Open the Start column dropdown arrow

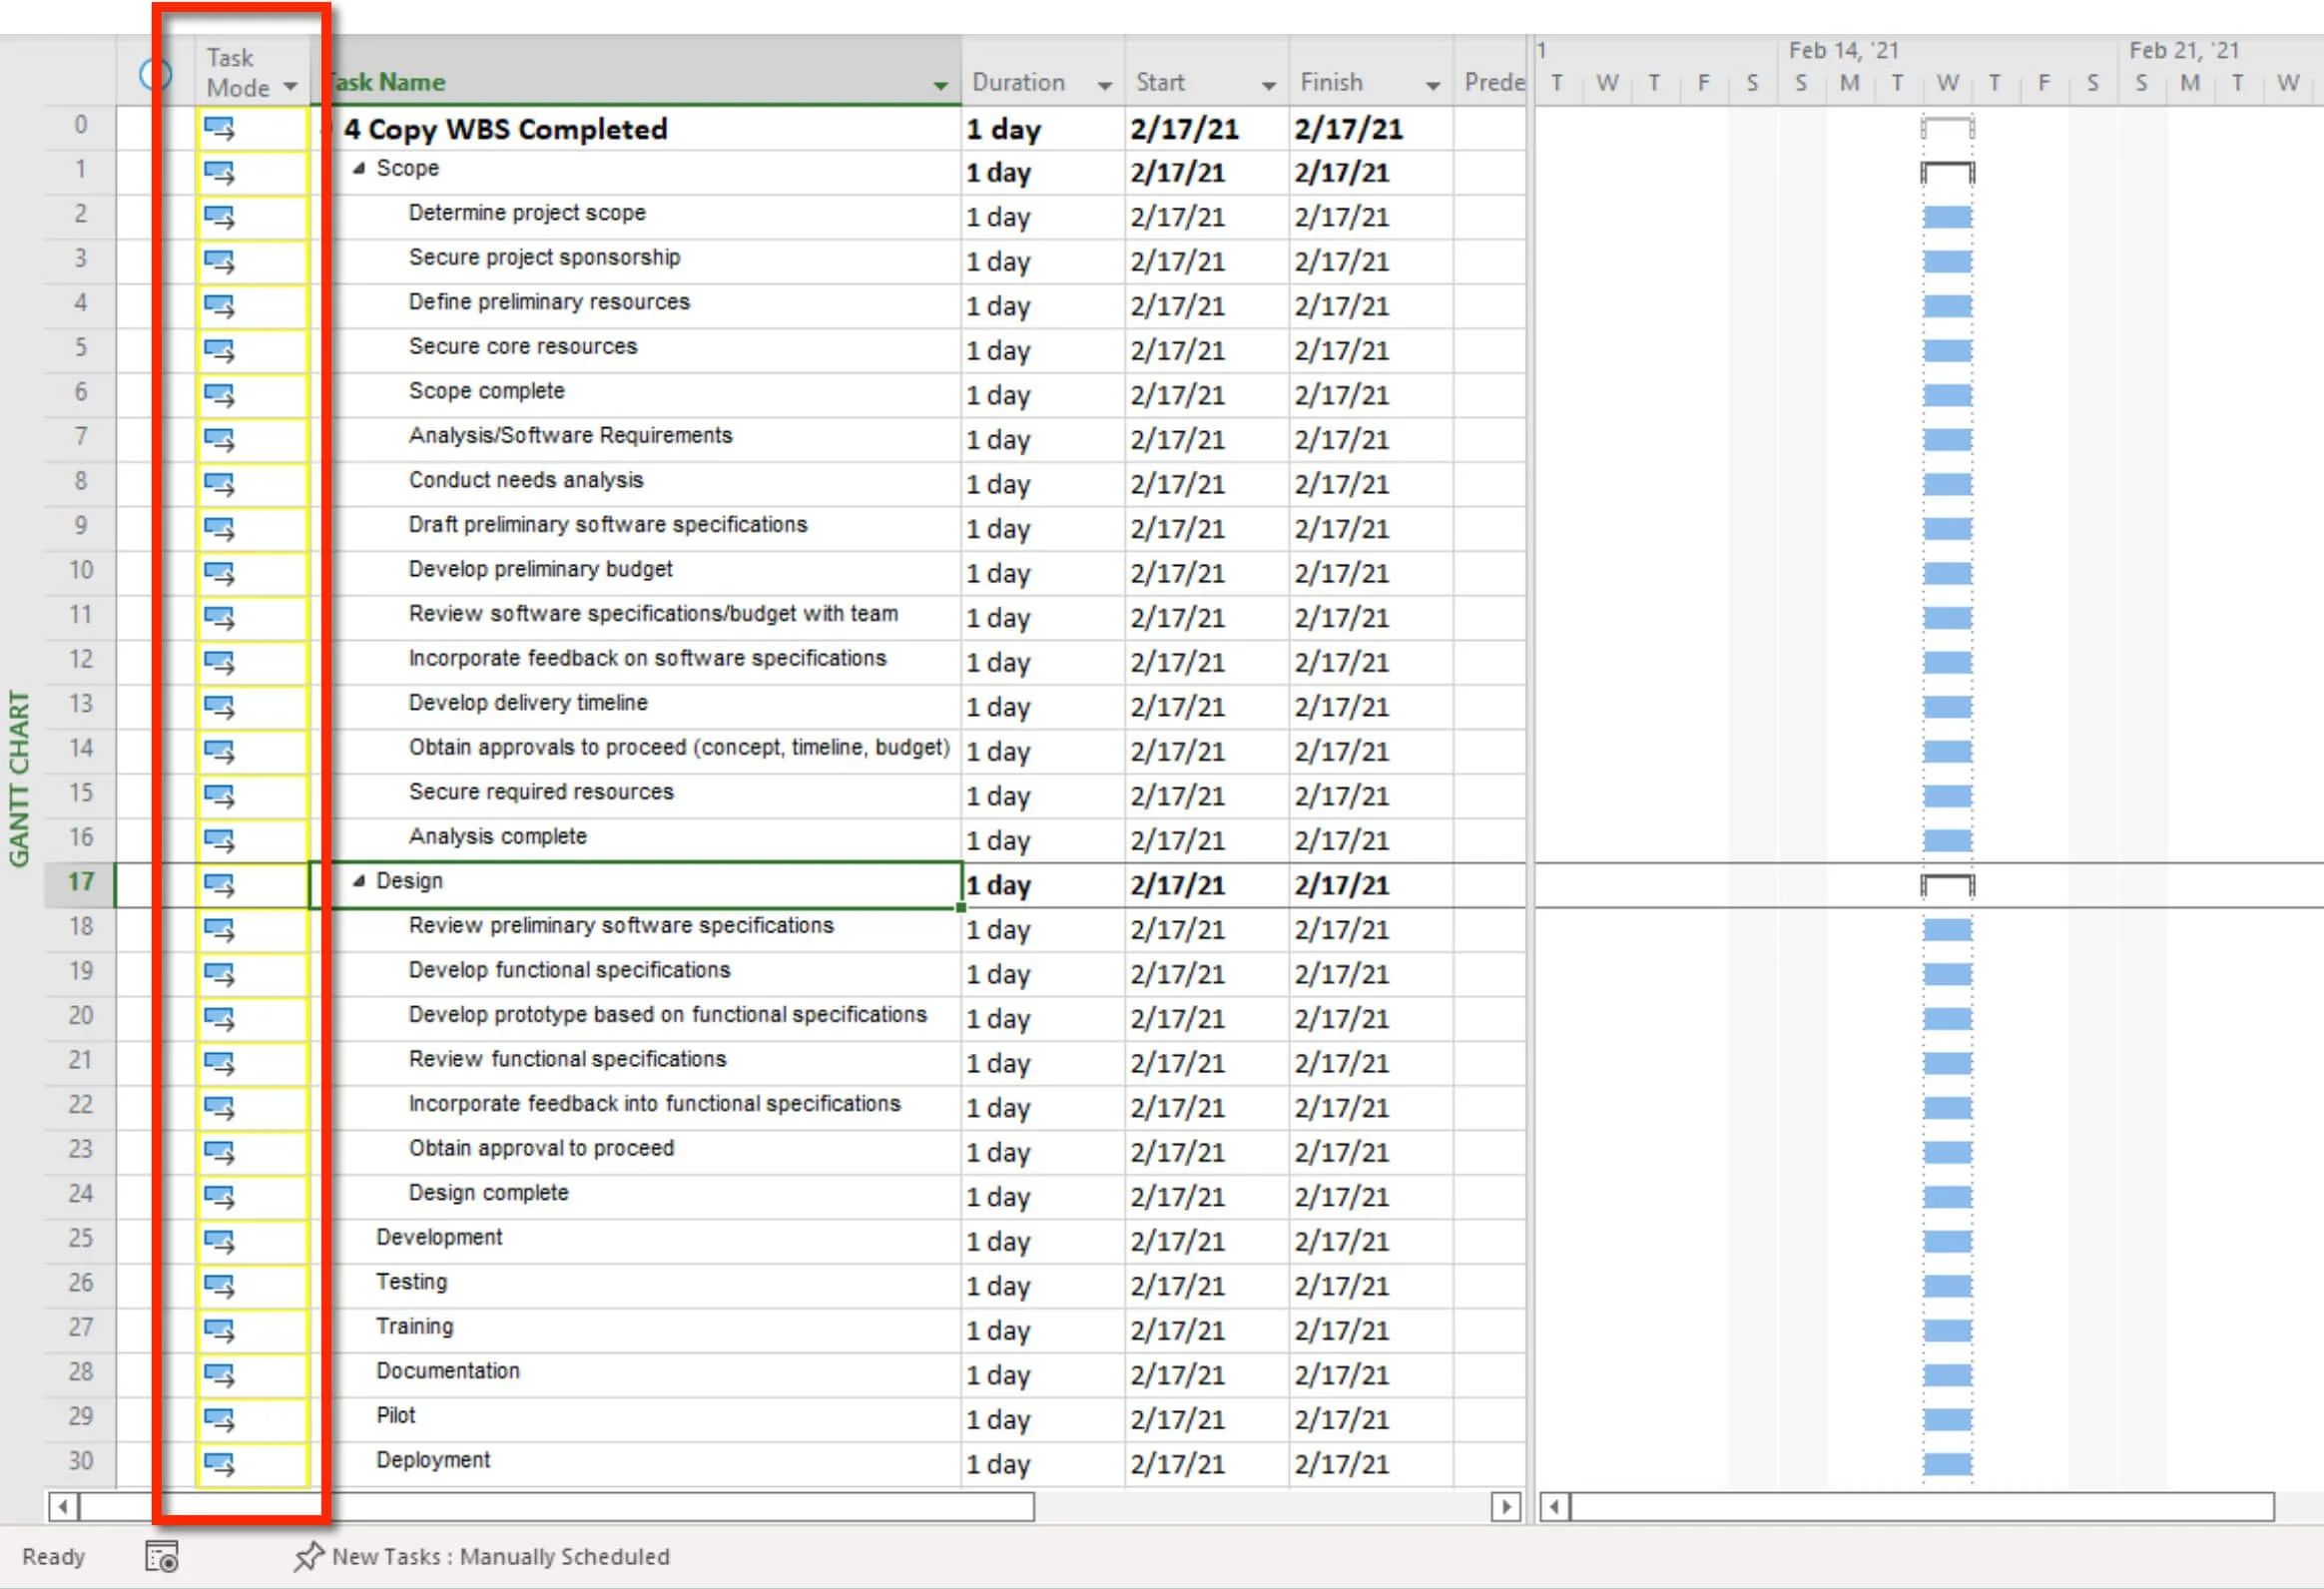click(1268, 86)
